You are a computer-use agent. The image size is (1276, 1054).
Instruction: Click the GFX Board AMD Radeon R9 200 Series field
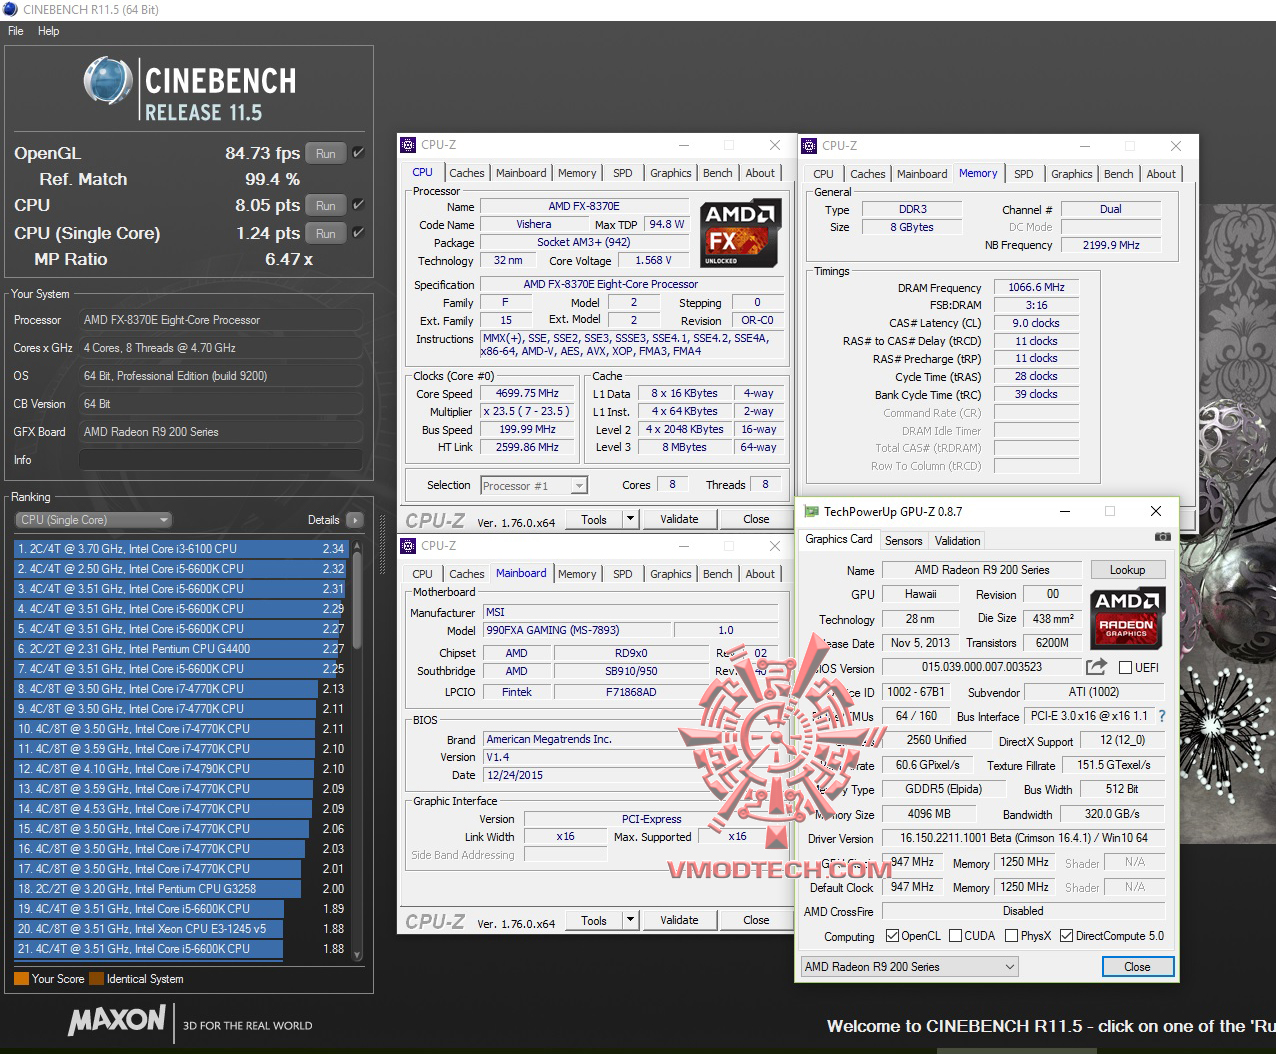(220, 432)
